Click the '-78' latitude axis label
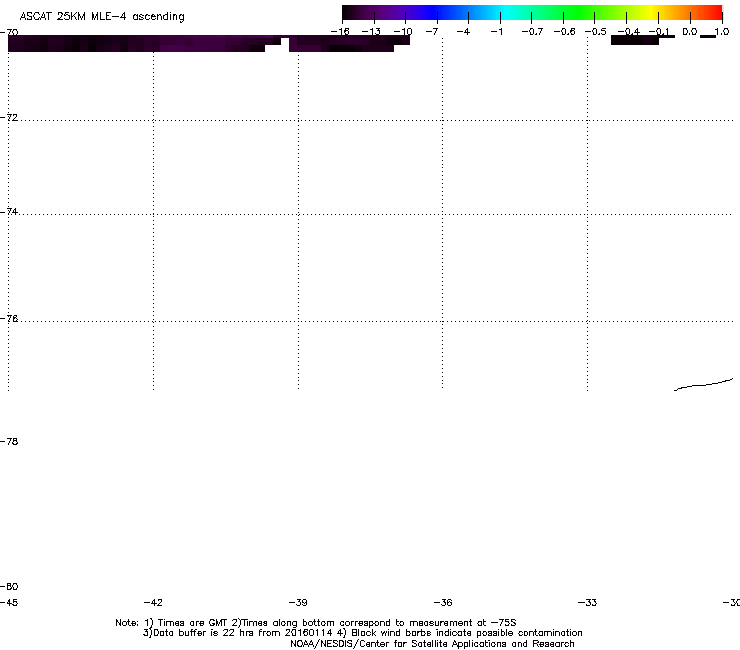Viewport: 740px width, 650px height. coord(9,441)
